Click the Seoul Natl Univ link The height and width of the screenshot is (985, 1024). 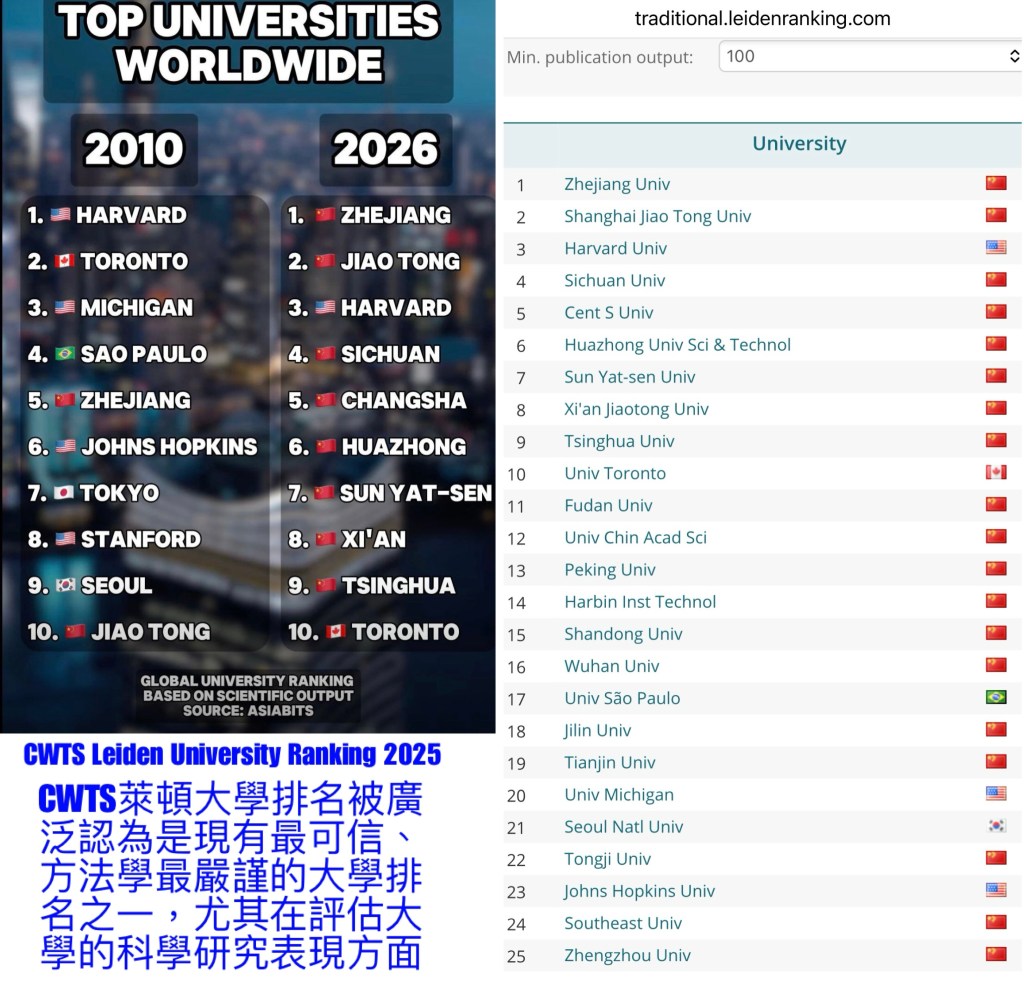[x=623, y=826]
